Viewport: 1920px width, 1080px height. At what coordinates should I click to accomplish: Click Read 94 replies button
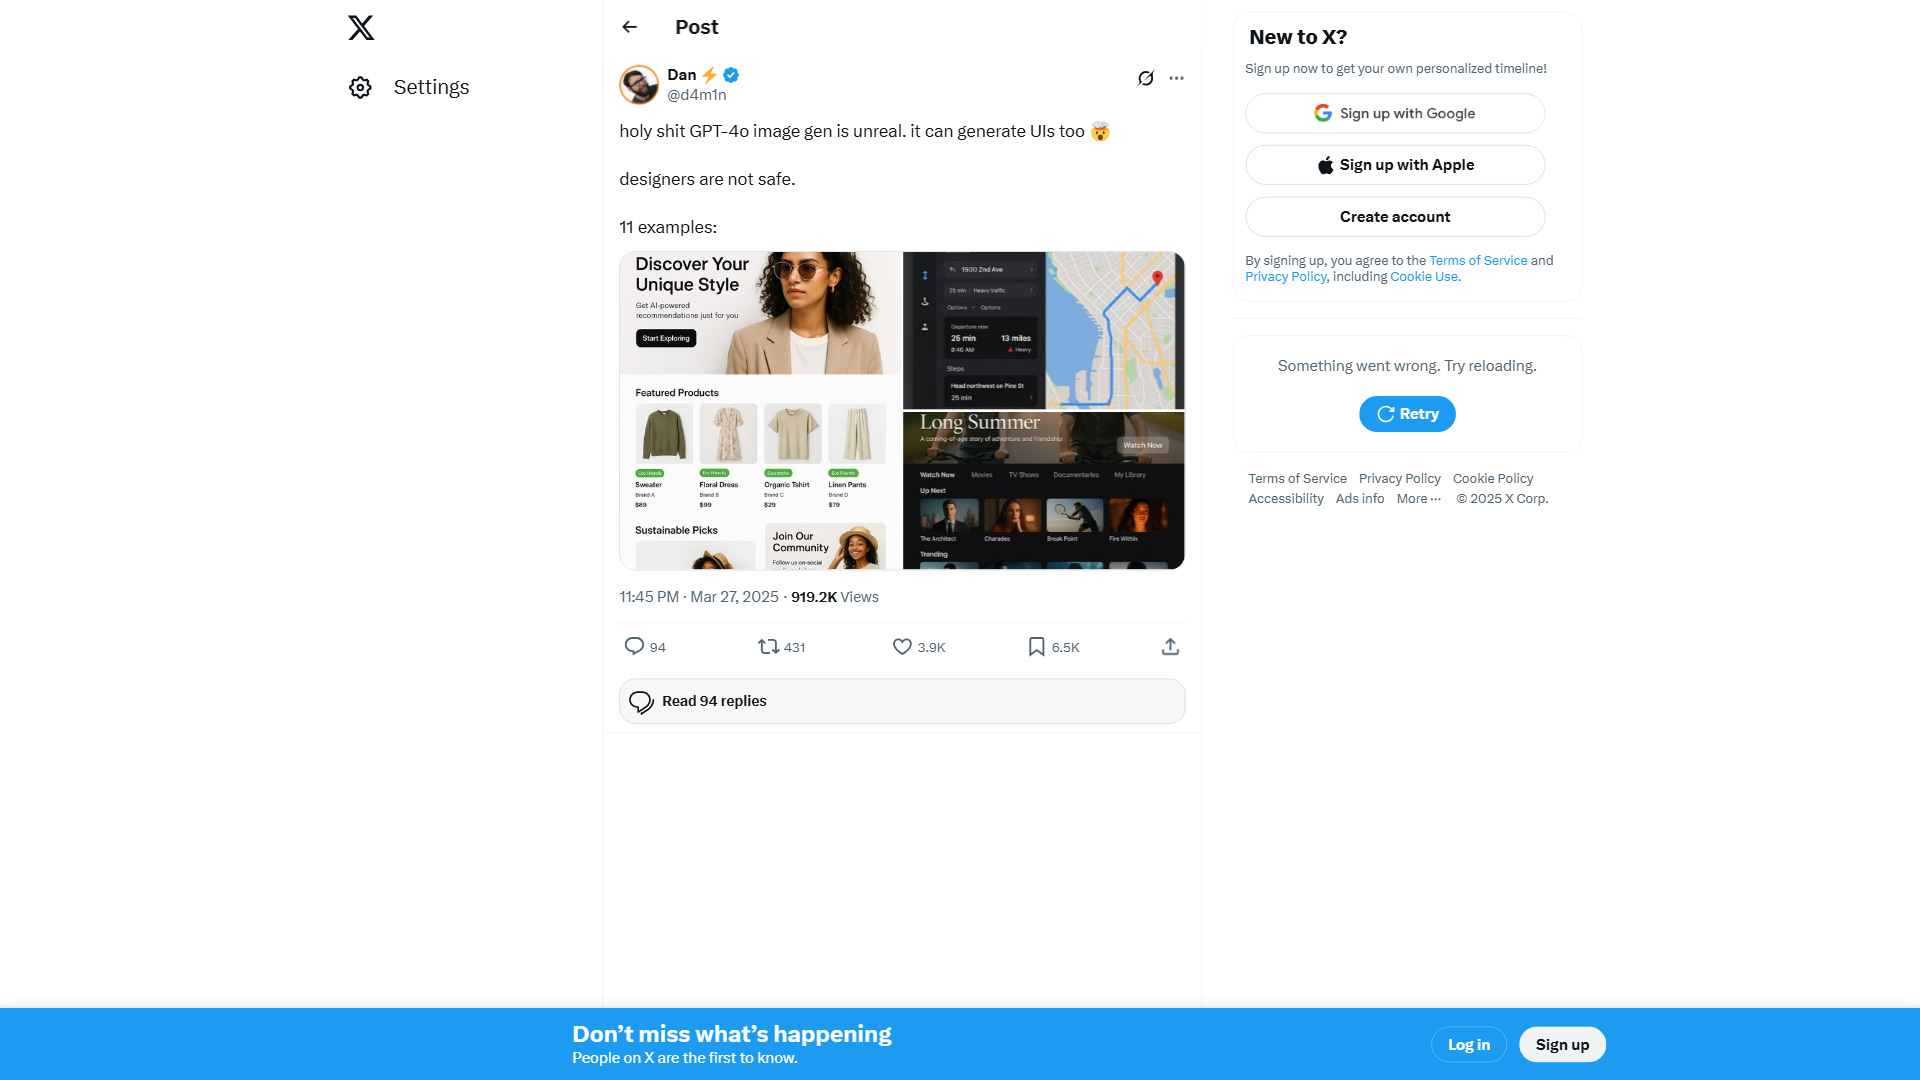[902, 701]
